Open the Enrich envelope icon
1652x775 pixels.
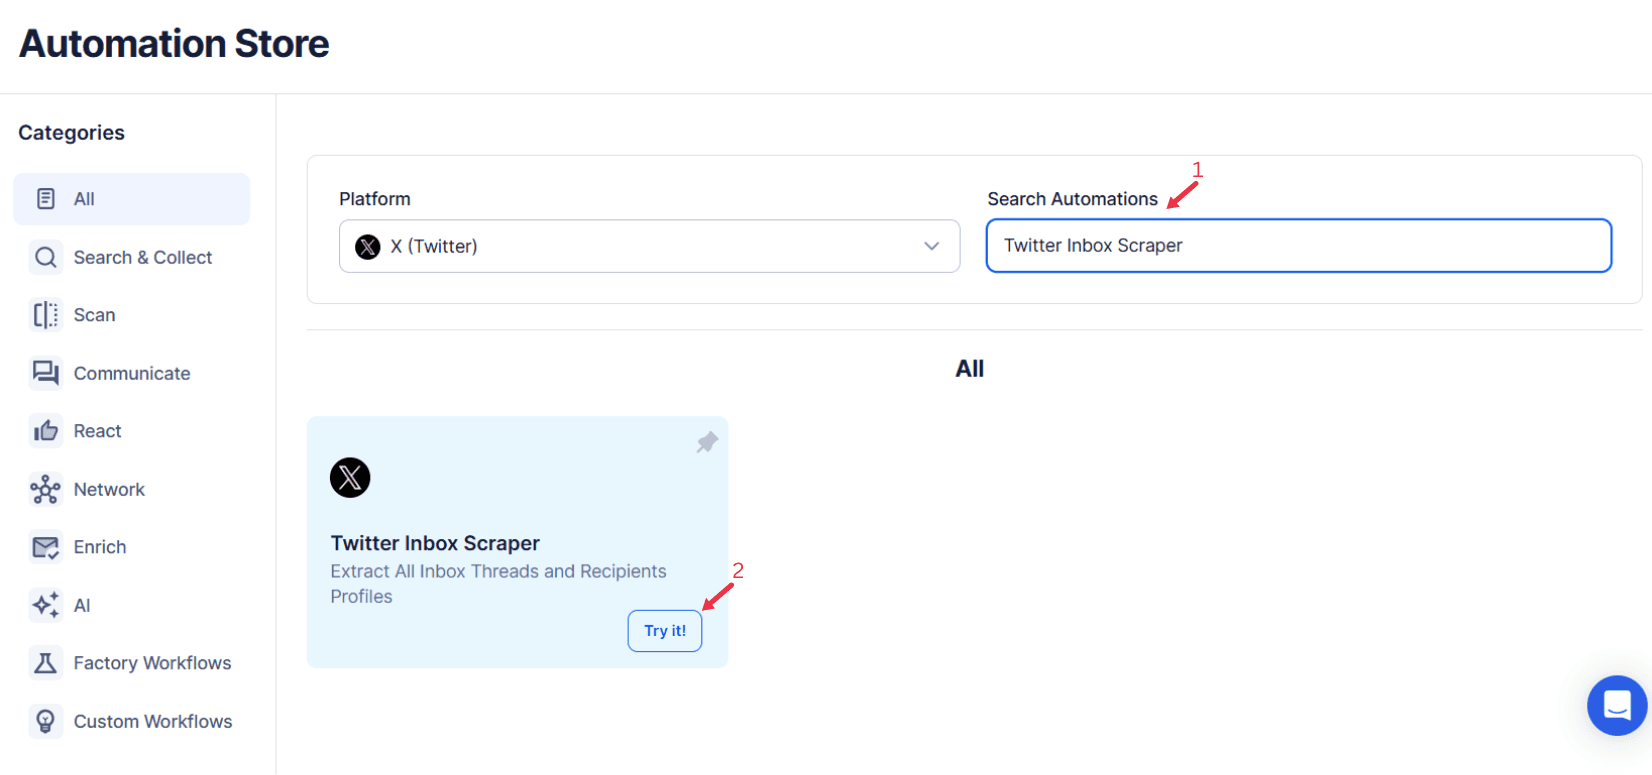coord(45,547)
